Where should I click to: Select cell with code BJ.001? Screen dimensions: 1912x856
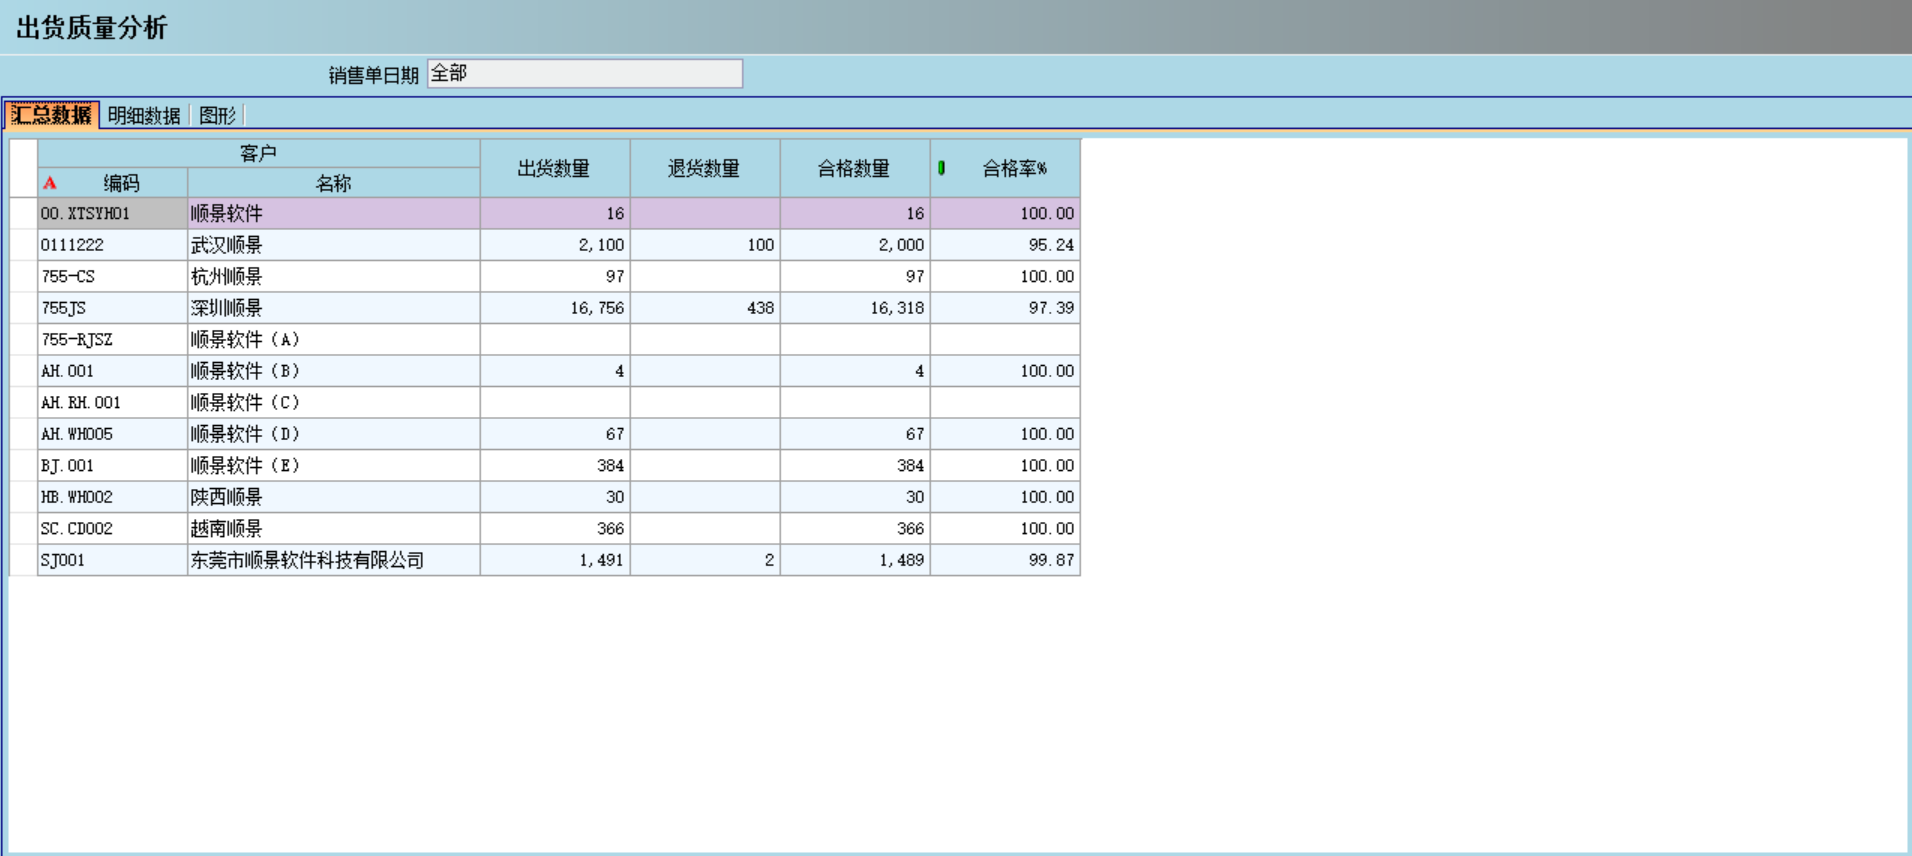pos(112,465)
